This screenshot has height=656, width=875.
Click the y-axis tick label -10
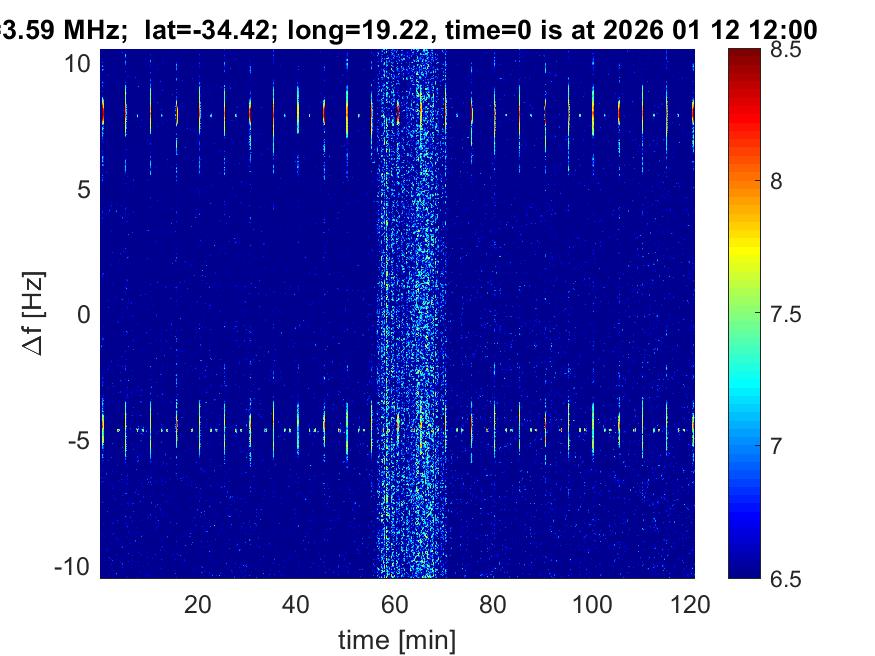coord(73,565)
